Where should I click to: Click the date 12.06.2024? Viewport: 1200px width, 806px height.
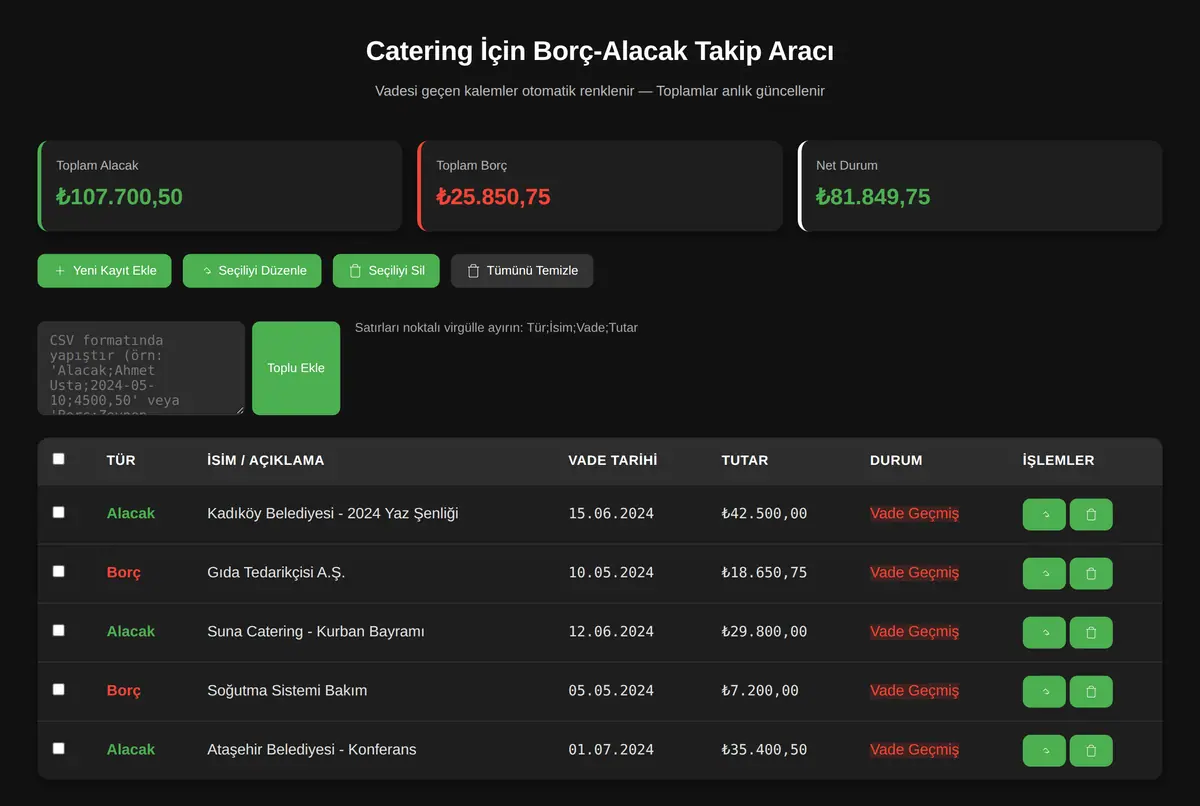click(611, 632)
